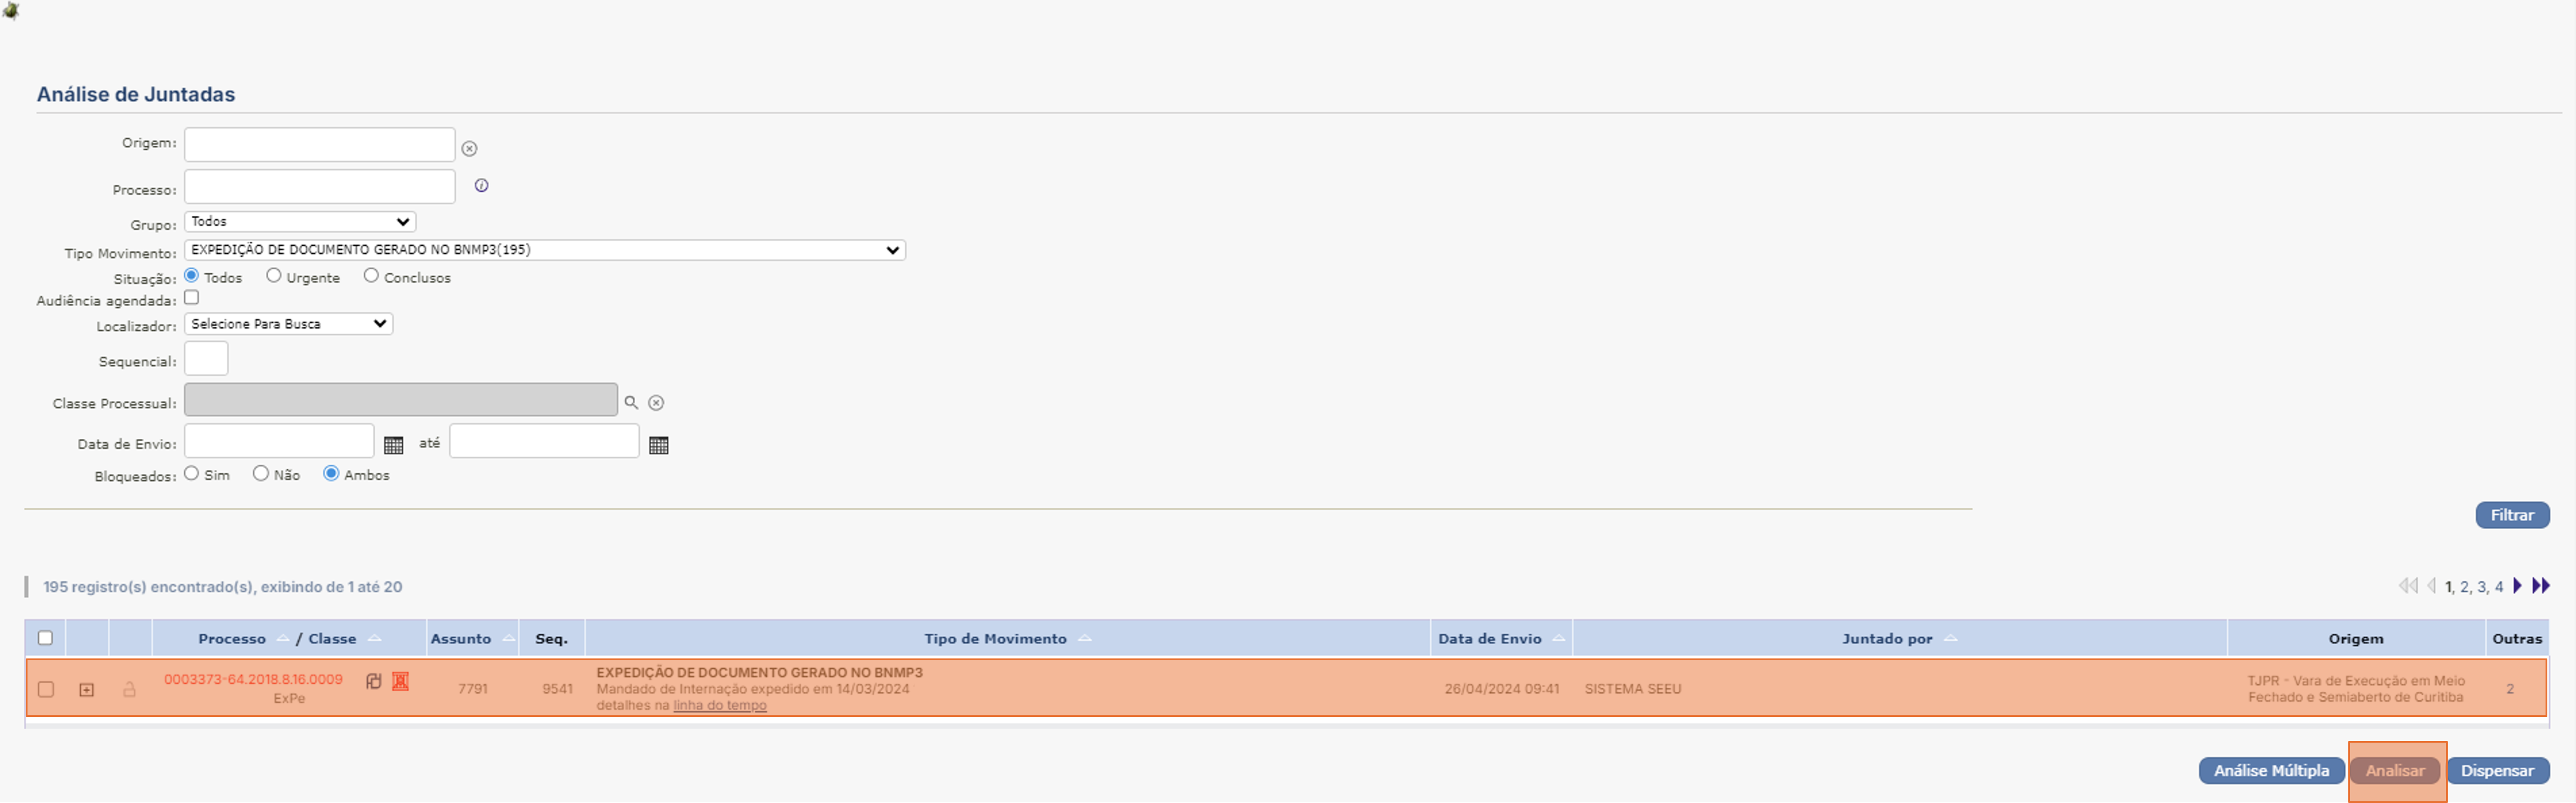Screen dimensions: 2576x803
Task: Expand the process row with plus icon
Action: click(87, 690)
